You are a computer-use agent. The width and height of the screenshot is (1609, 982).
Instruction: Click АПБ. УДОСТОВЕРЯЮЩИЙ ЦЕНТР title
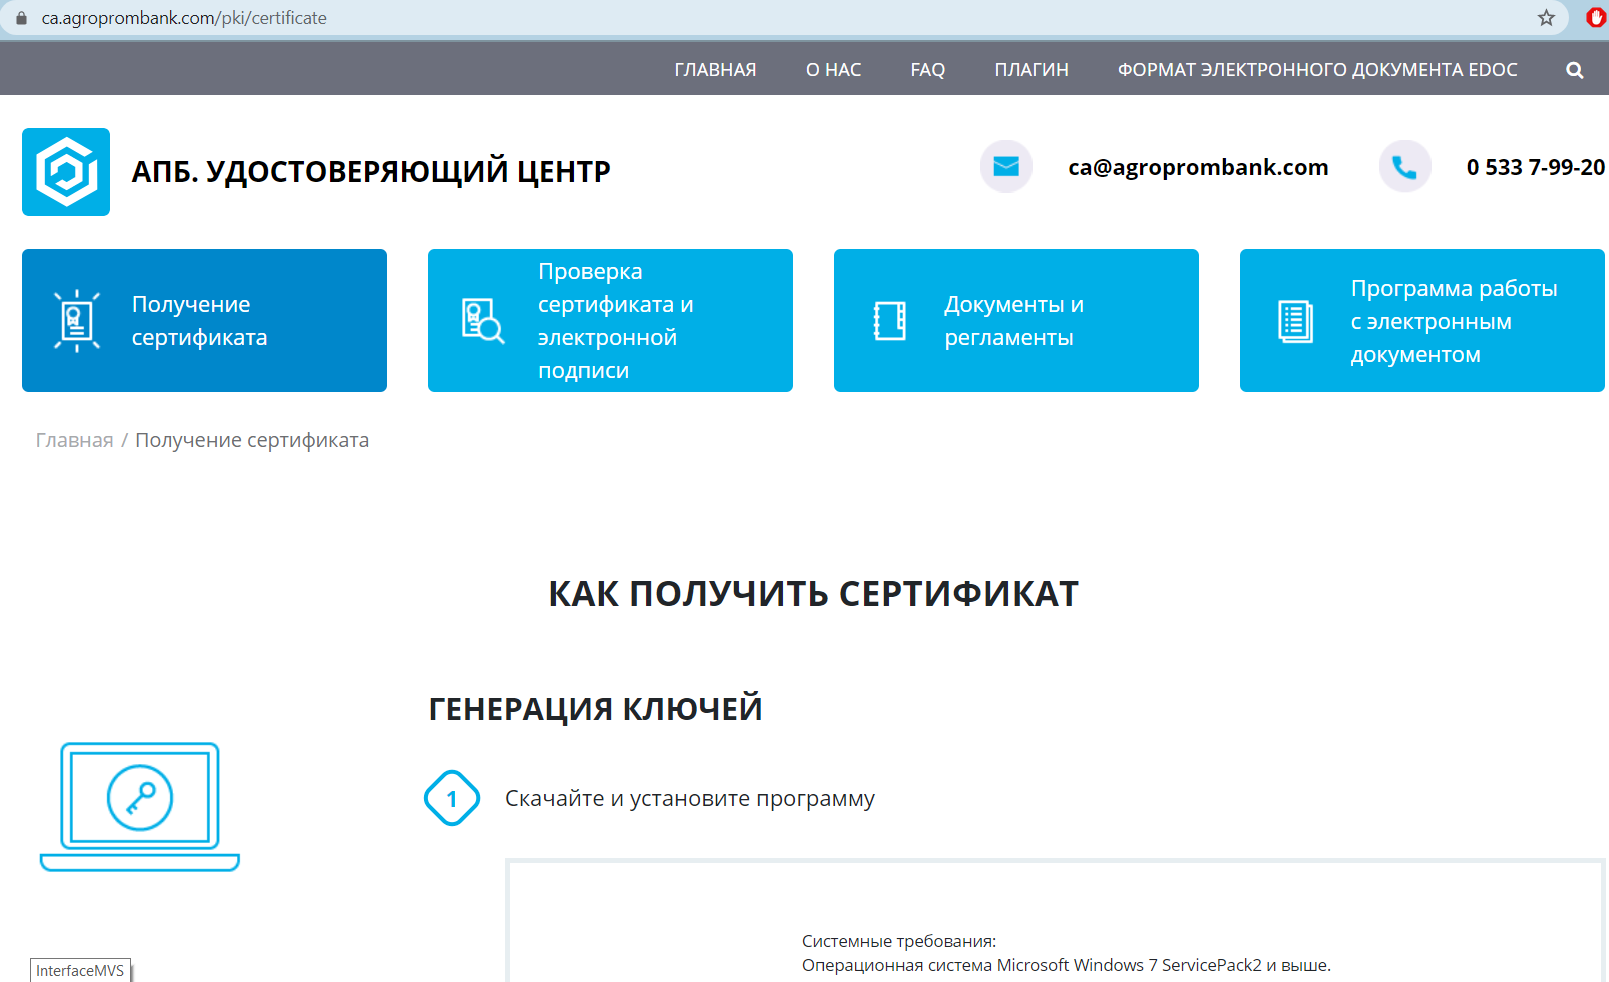pyautogui.click(x=371, y=172)
